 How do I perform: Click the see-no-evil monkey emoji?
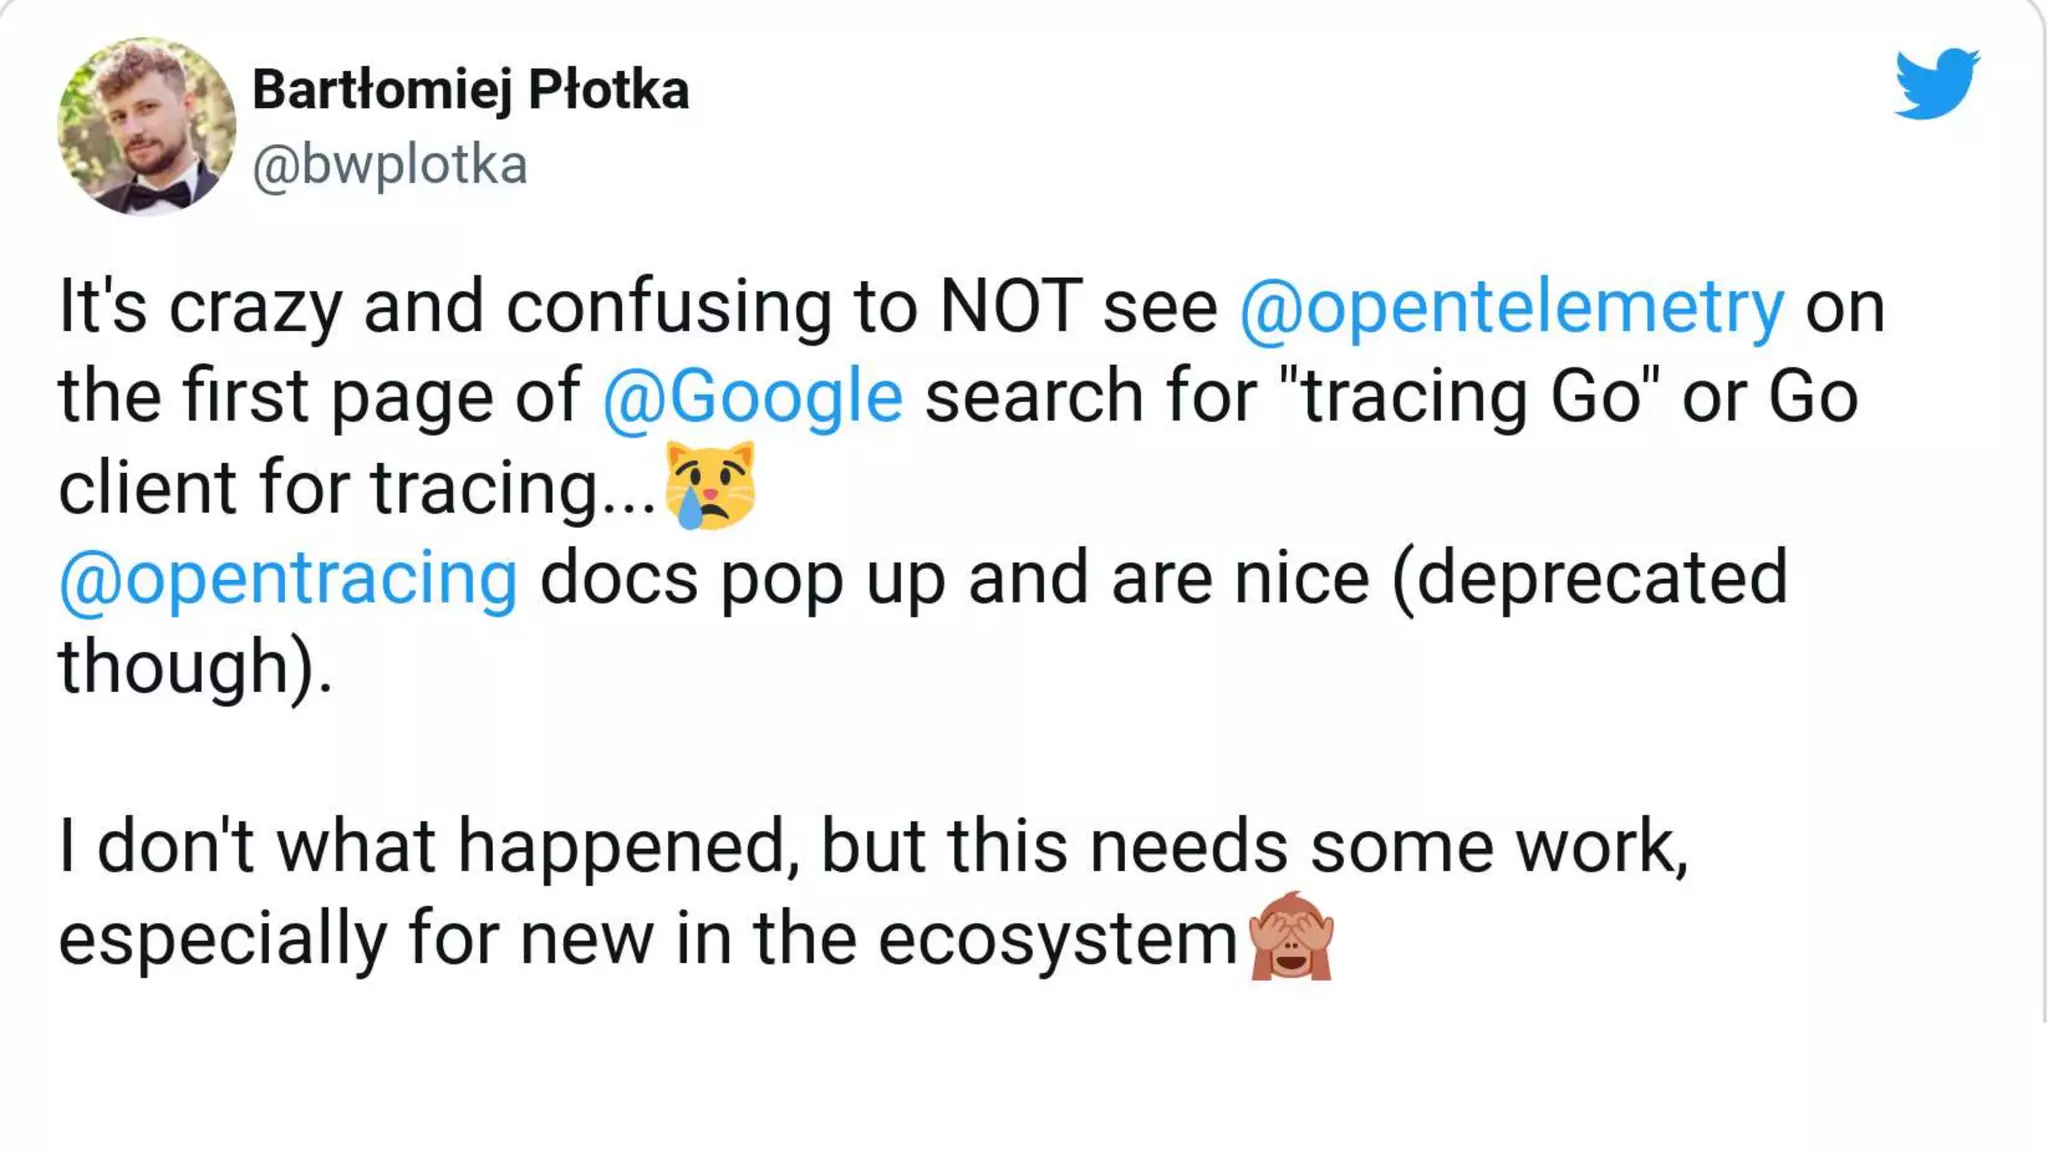[x=1291, y=936]
